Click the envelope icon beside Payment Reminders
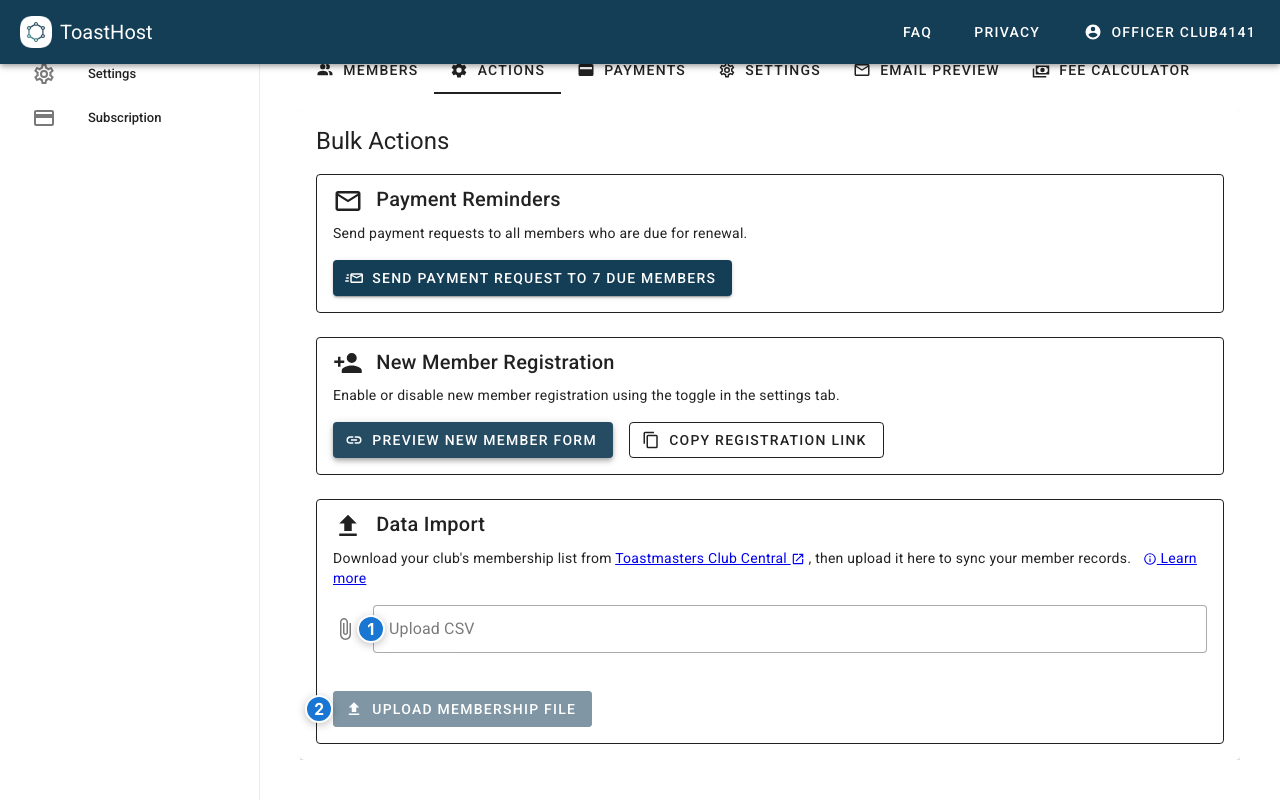 (348, 200)
